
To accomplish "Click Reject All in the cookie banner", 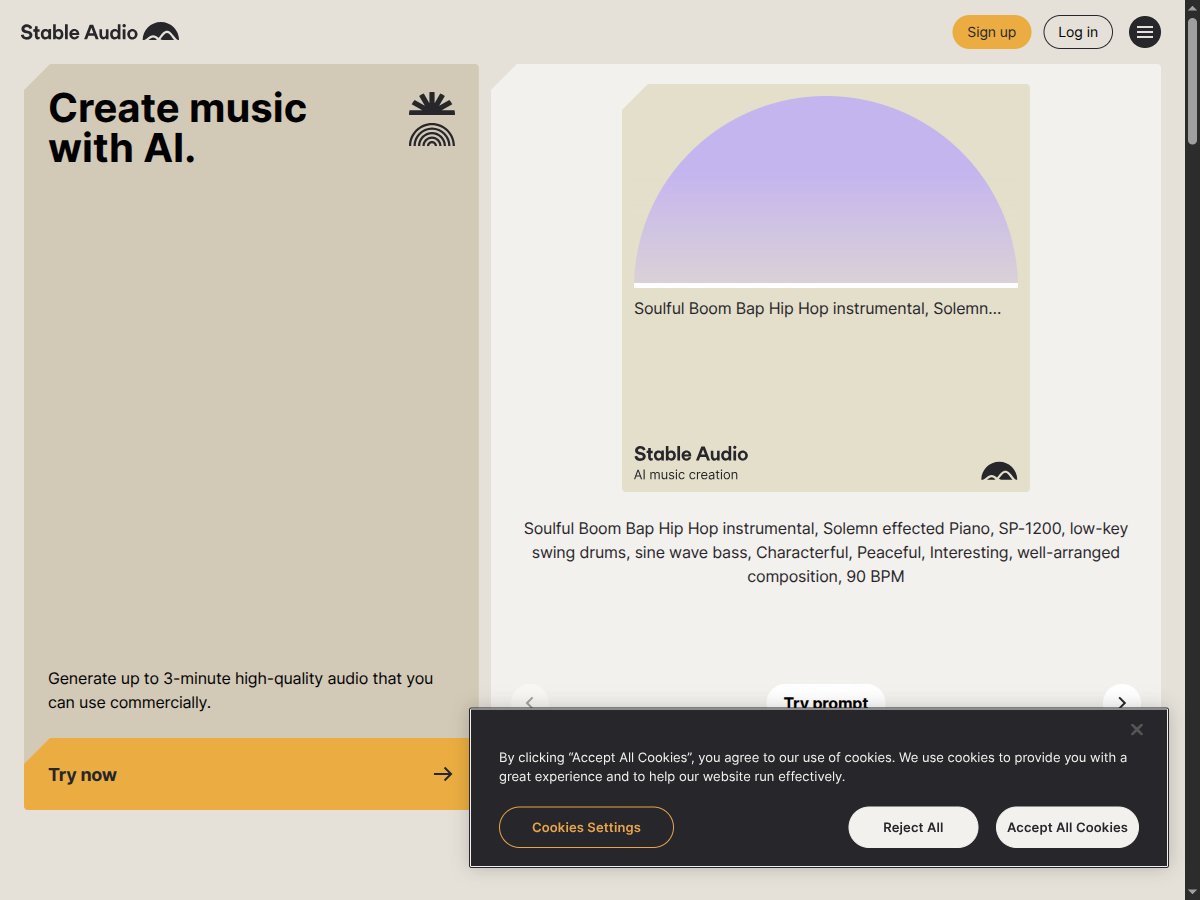I will 913,827.
